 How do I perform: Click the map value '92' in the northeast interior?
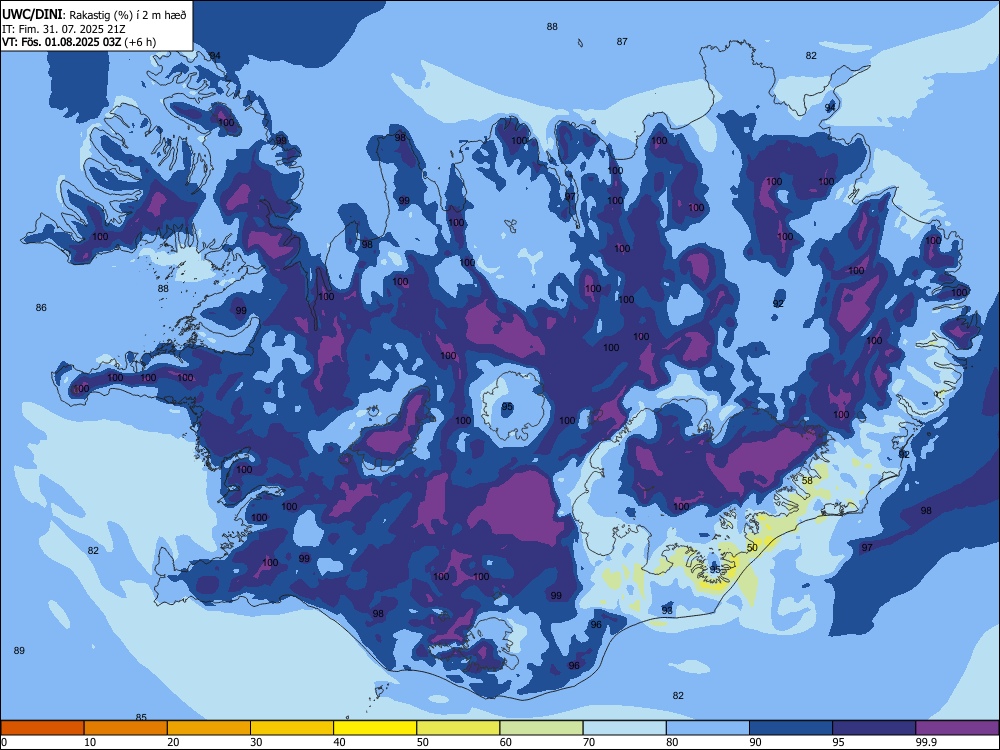[778, 304]
